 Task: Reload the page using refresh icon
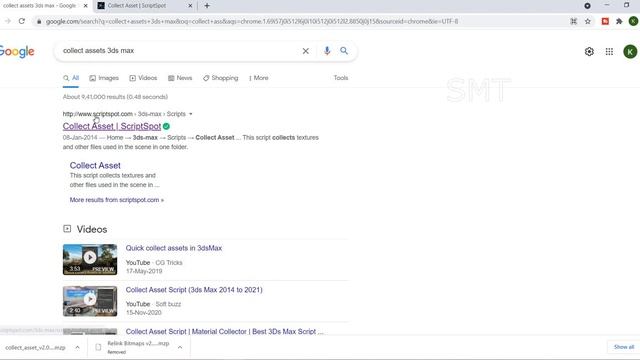point(22,21)
